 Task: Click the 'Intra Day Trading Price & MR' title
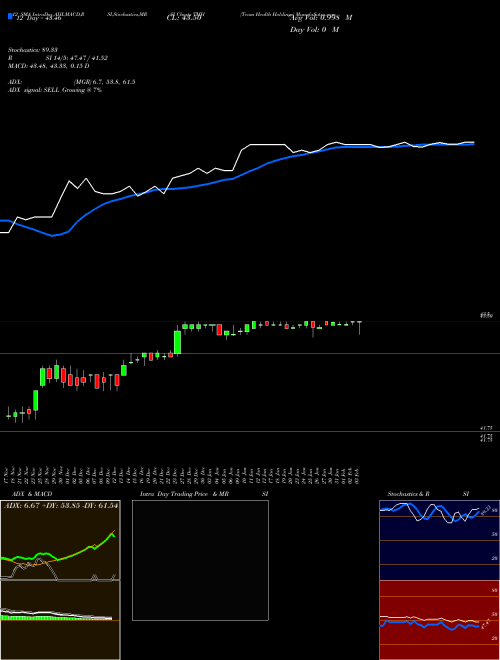pyautogui.click(x=184, y=494)
